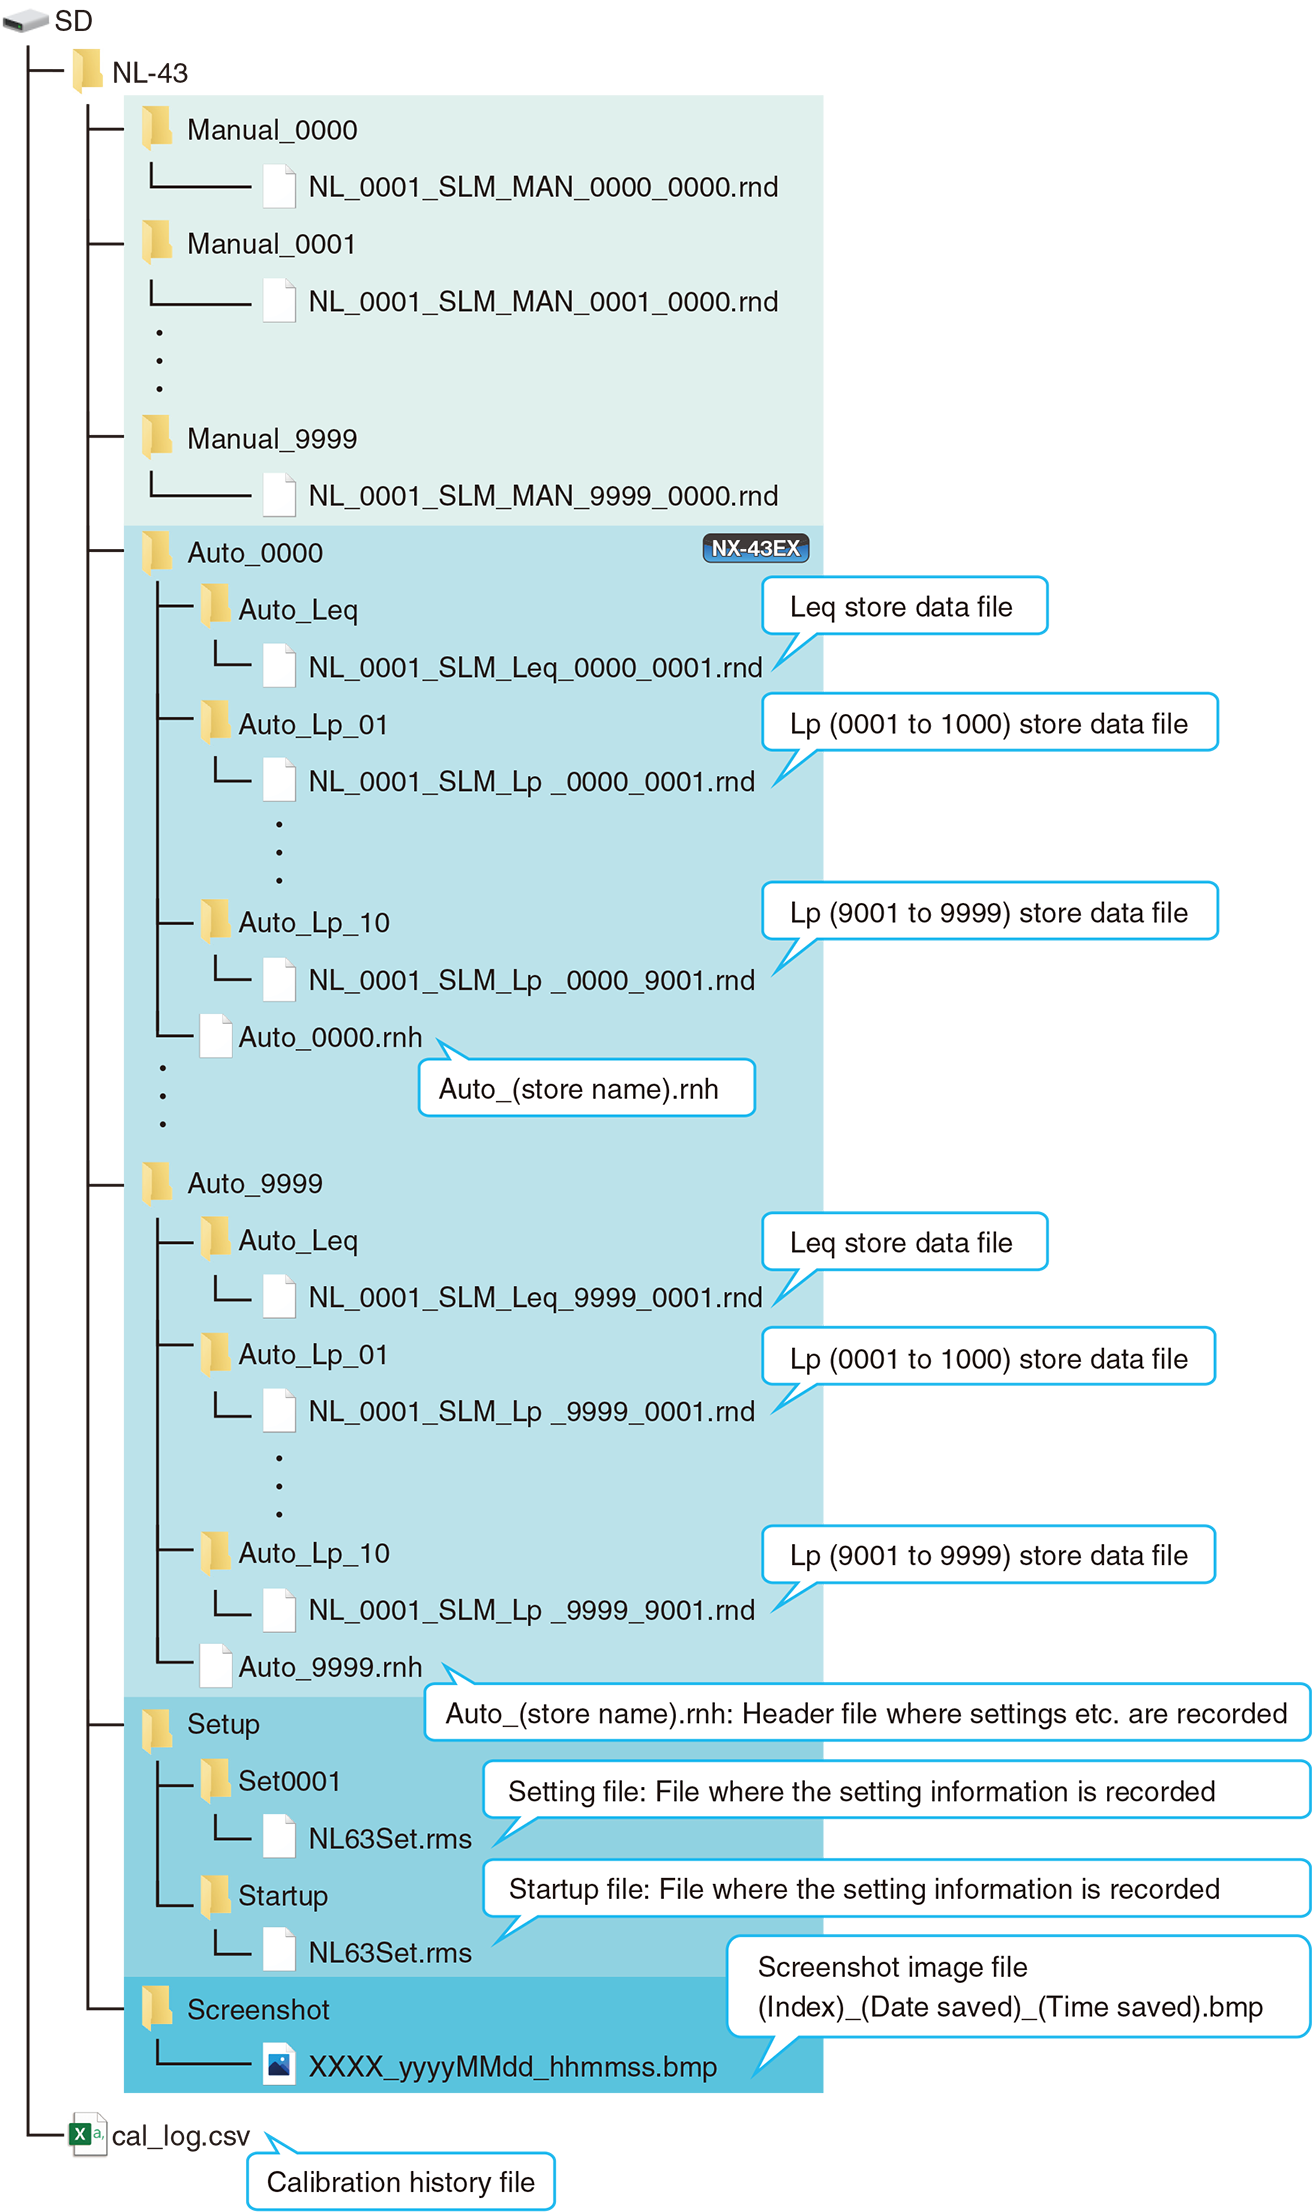Click Leq store data file callout near Auto_0000
The width and height of the screenshot is (1312, 2212).
pyautogui.click(x=905, y=606)
